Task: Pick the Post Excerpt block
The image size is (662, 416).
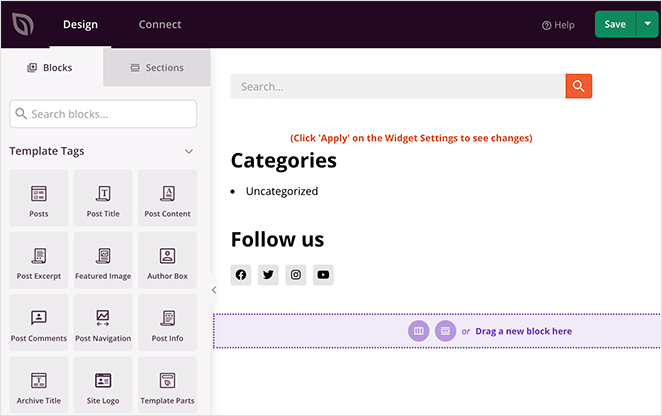Action: click(39, 260)
